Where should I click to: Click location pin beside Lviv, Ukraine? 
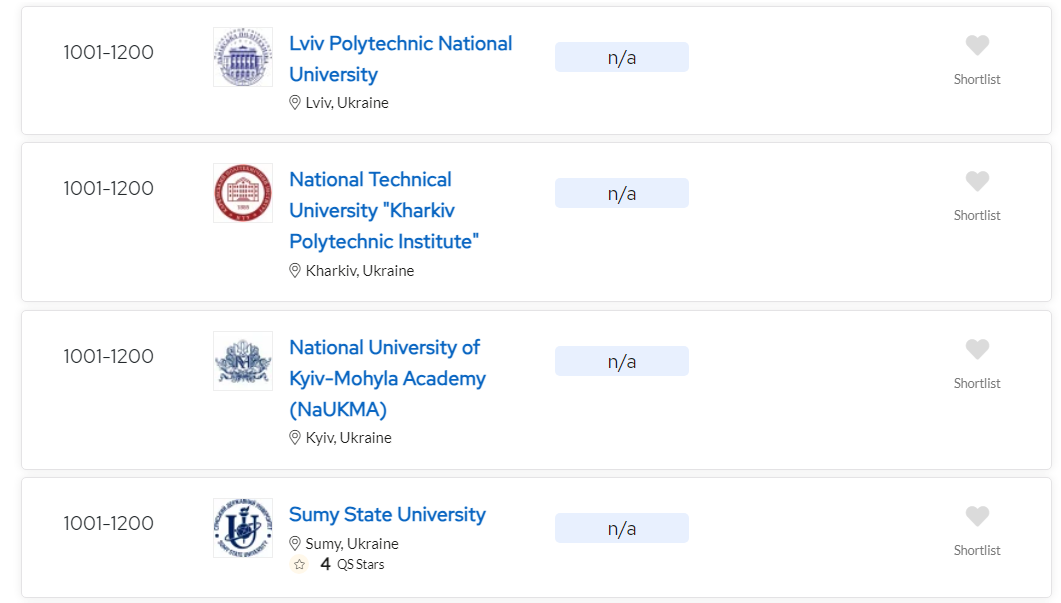point(295,103)
